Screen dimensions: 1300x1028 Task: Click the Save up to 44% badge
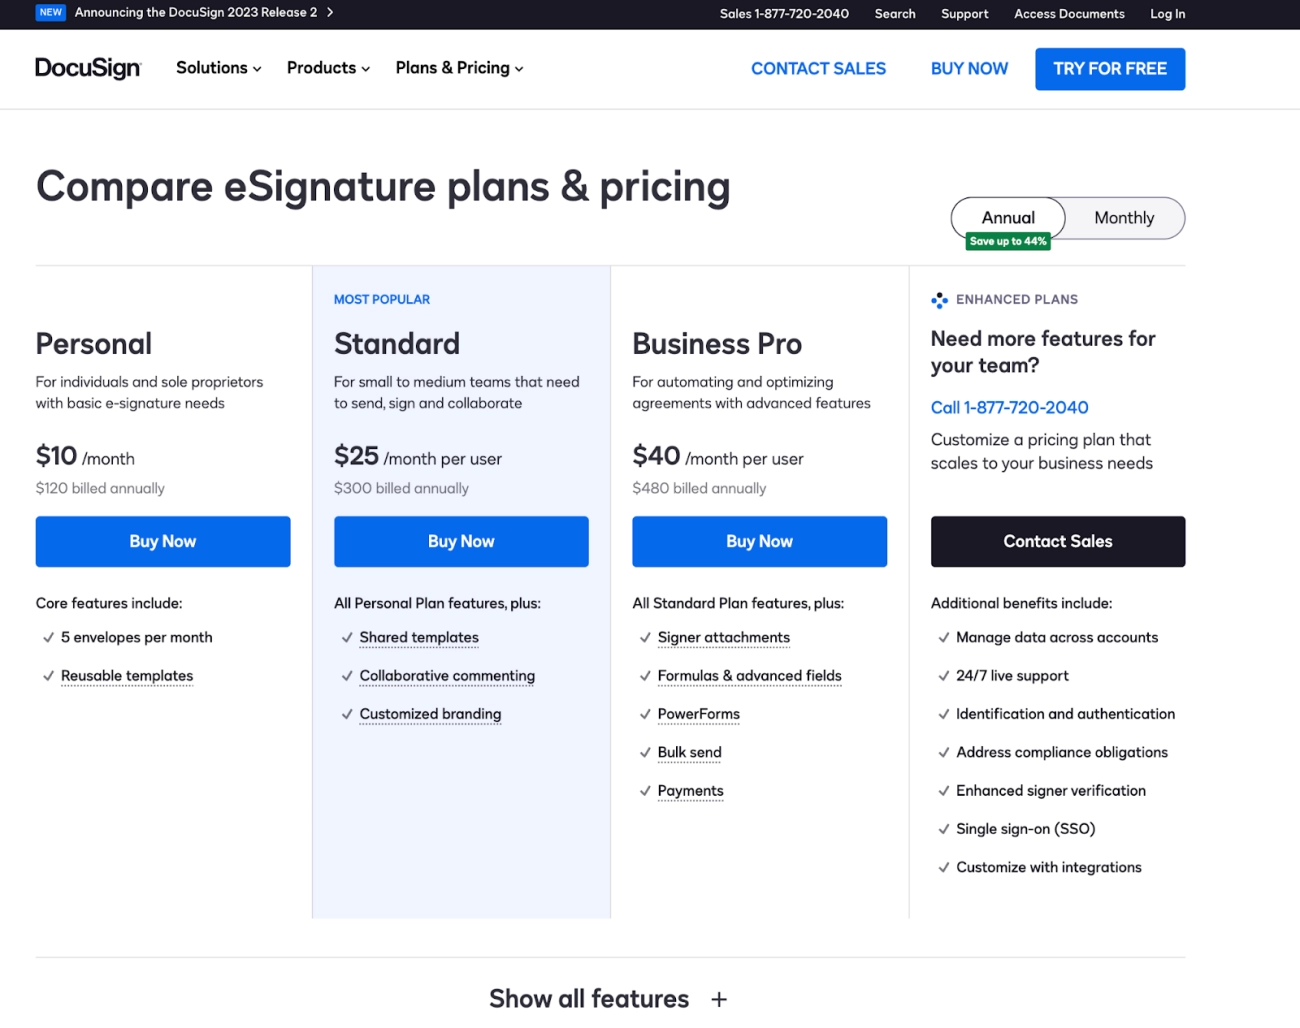(1007, 240)
